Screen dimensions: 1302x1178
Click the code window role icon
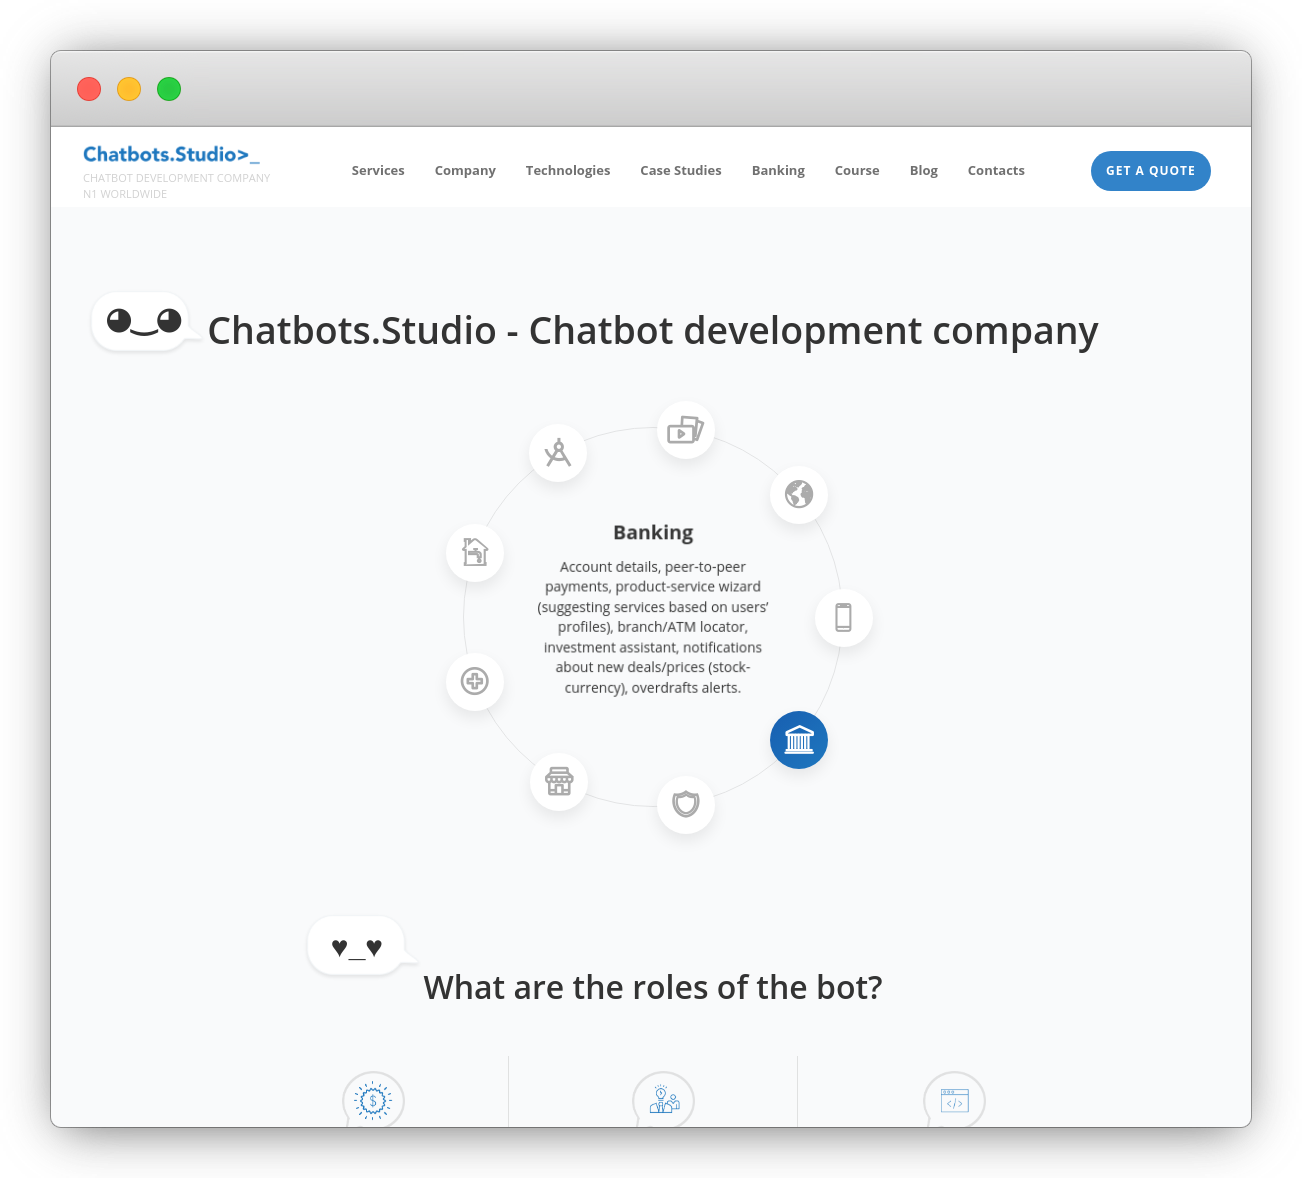point(954,1100)
